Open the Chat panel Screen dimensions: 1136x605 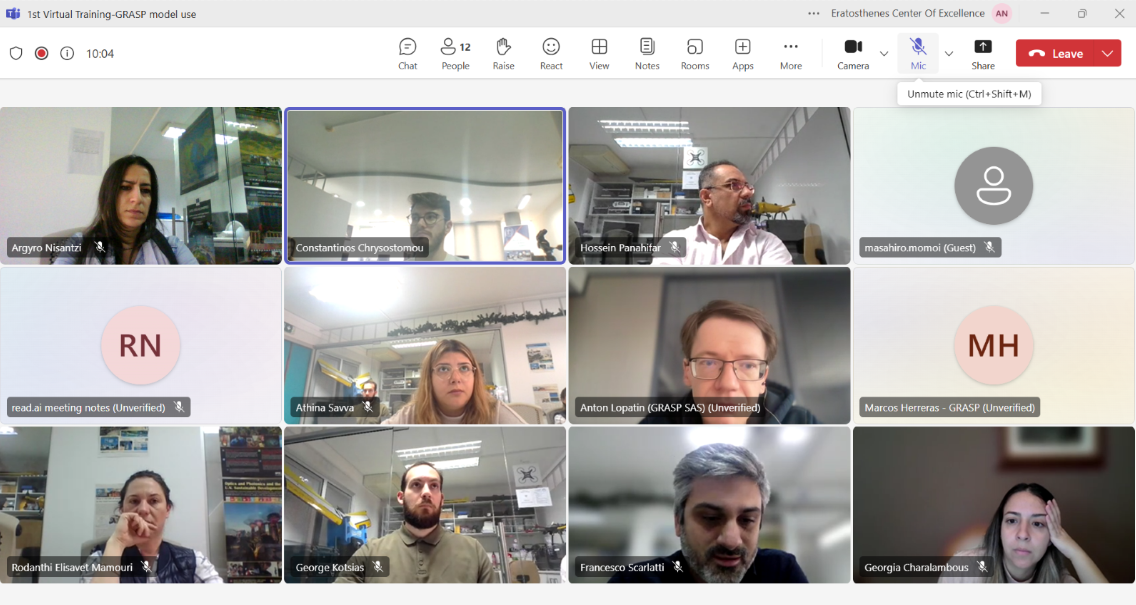point(407,53)
